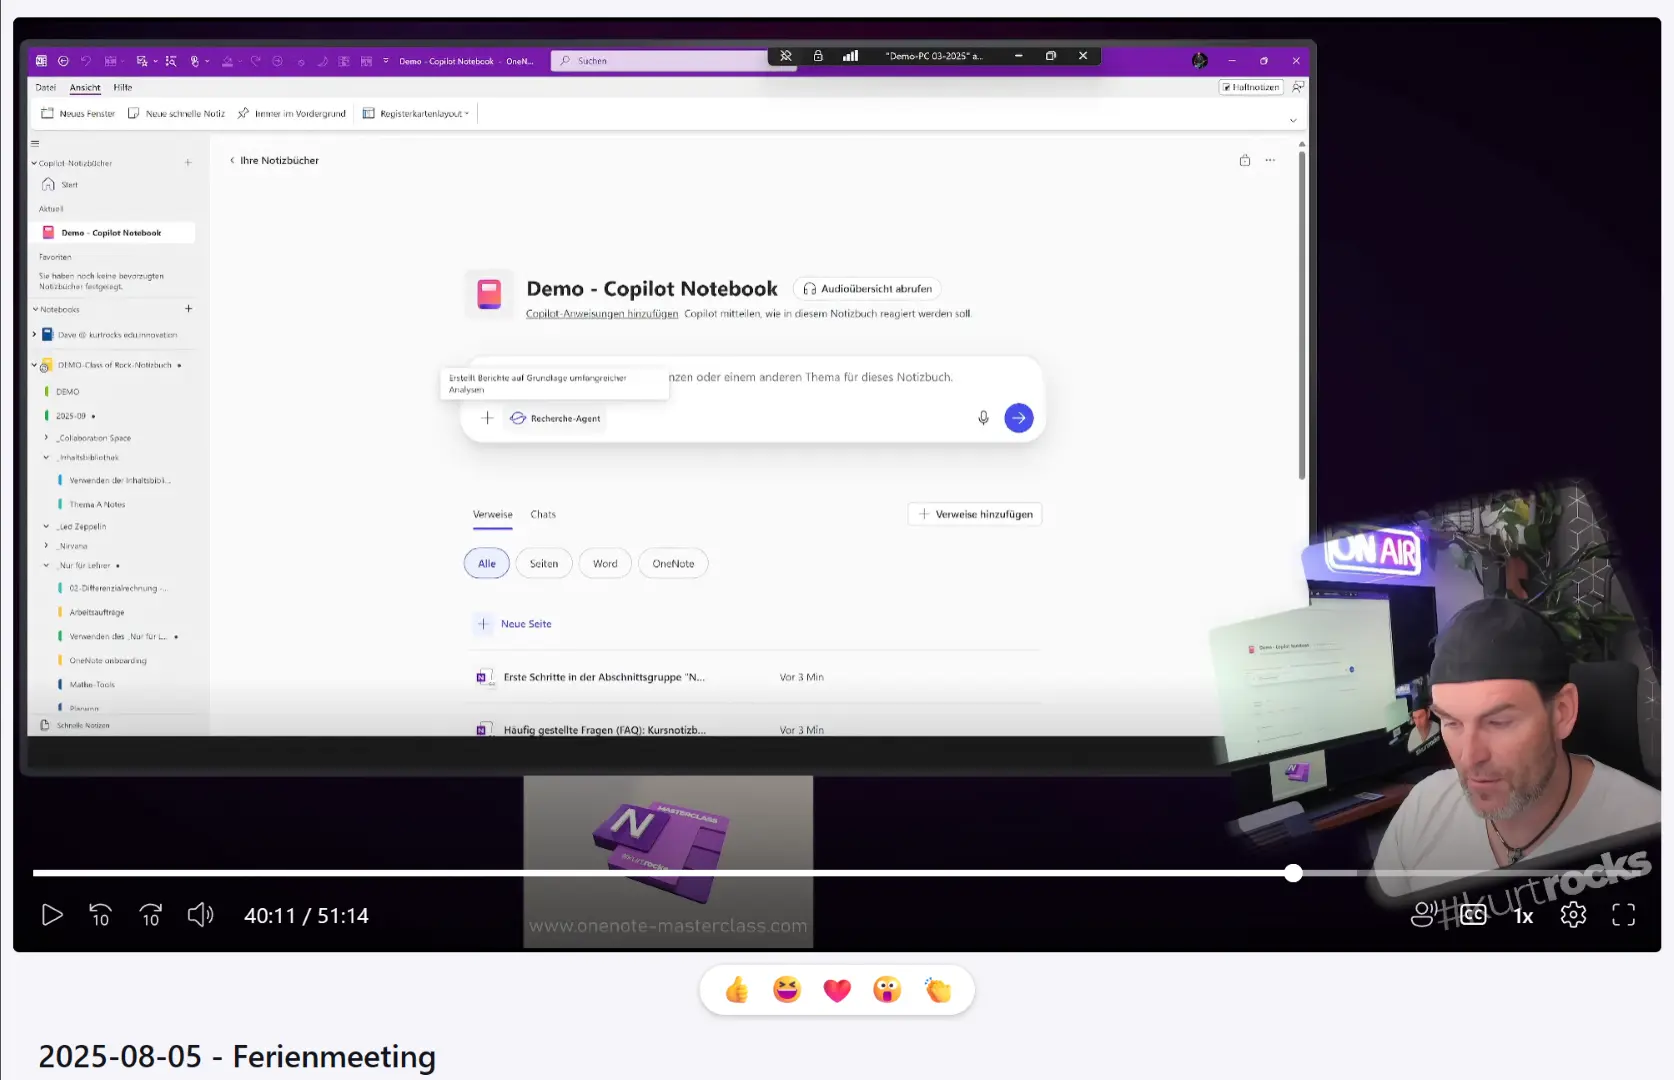
Task: Open the Ansicht menu tab
Action: pos(85,88)
